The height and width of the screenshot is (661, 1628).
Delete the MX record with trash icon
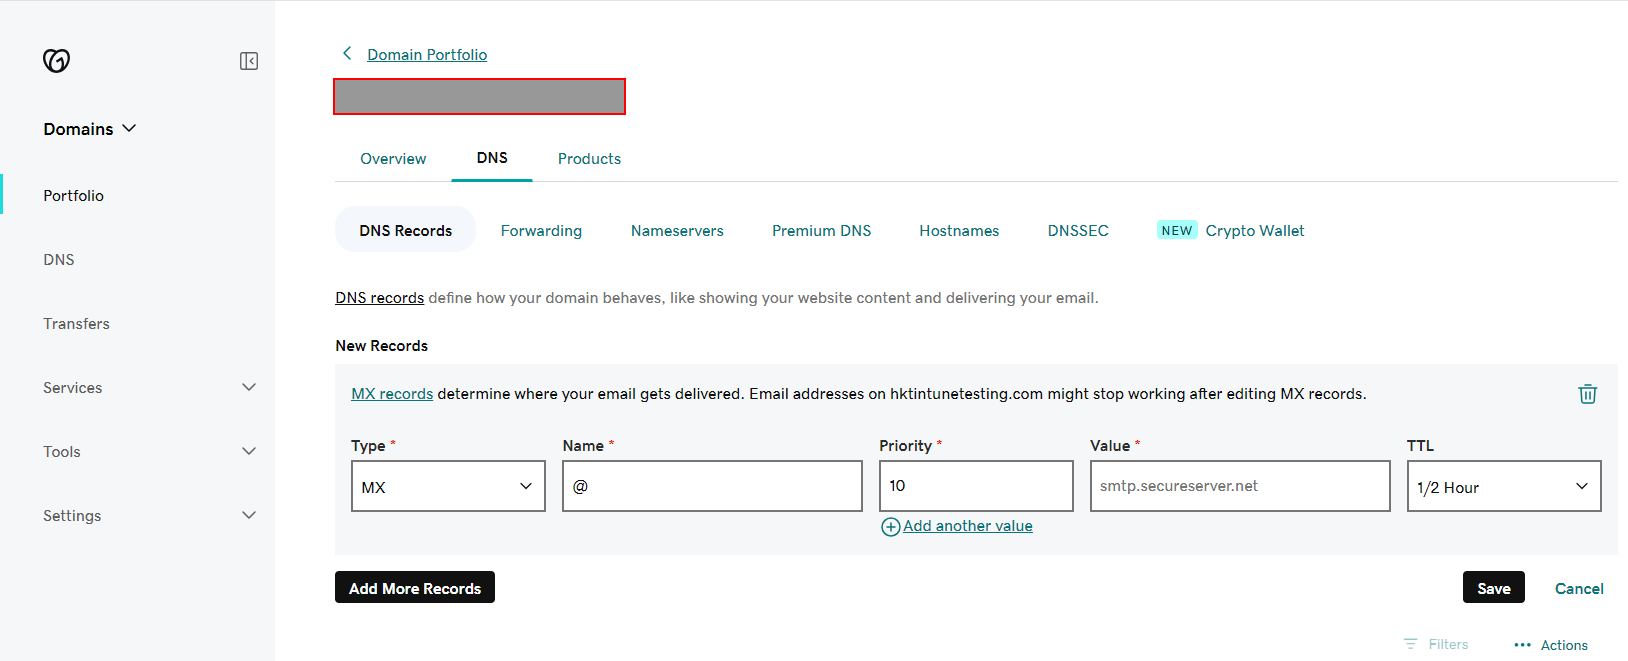click(1587, 394)
